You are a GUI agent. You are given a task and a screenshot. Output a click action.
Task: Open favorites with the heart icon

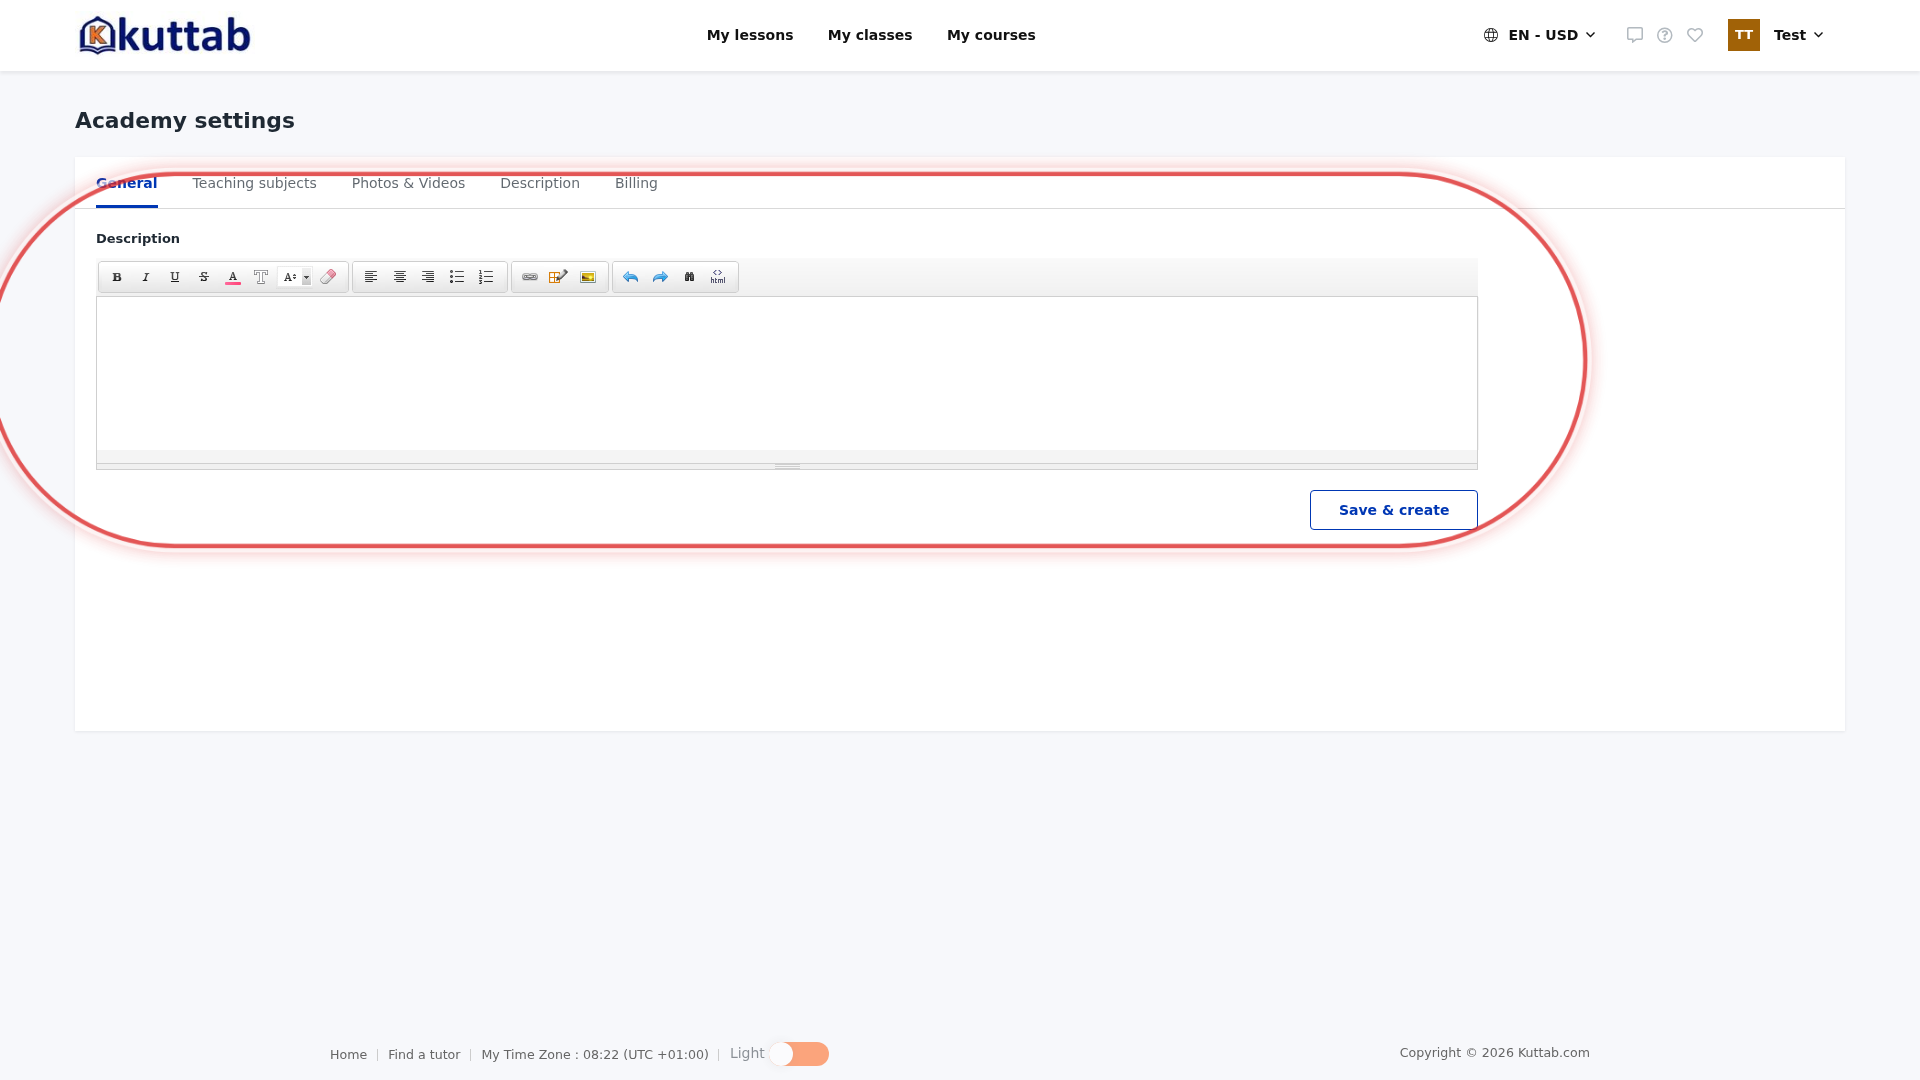[x=1695, y=35]
